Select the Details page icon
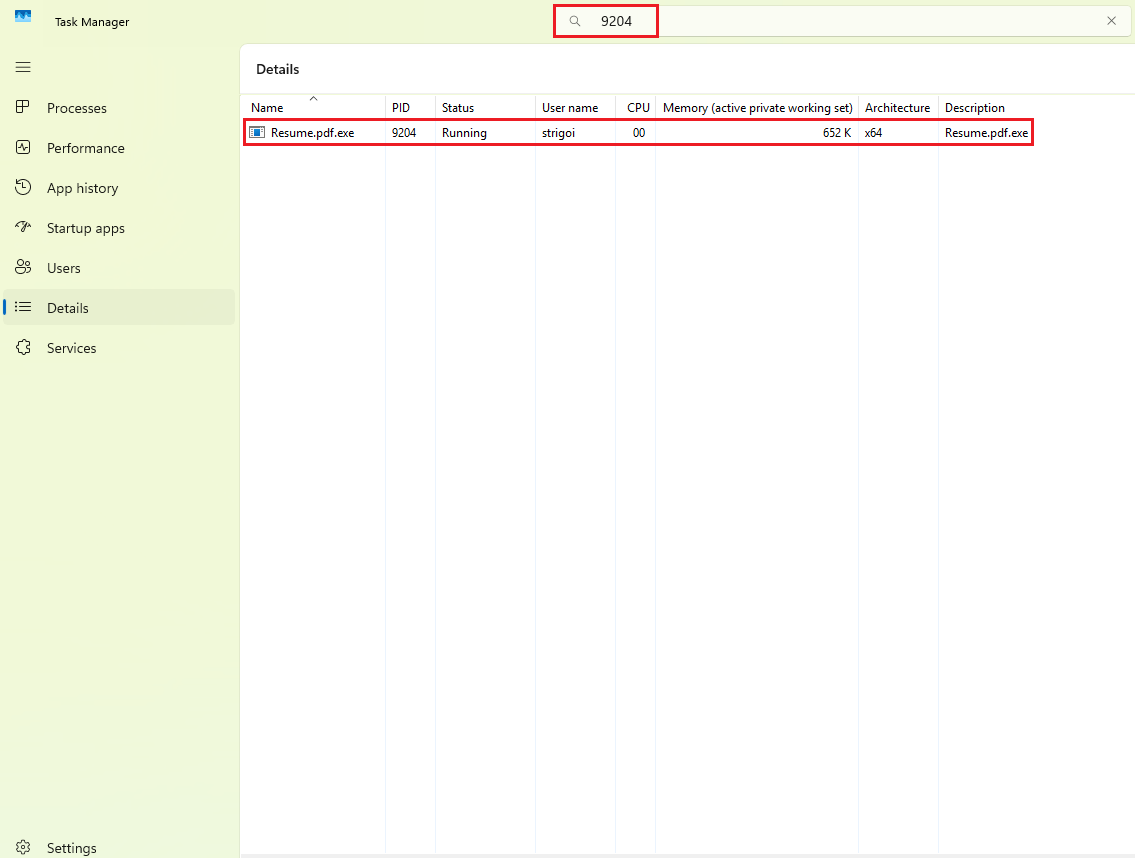This screenshot has width=1135, height=858. [x=23, y=307]
